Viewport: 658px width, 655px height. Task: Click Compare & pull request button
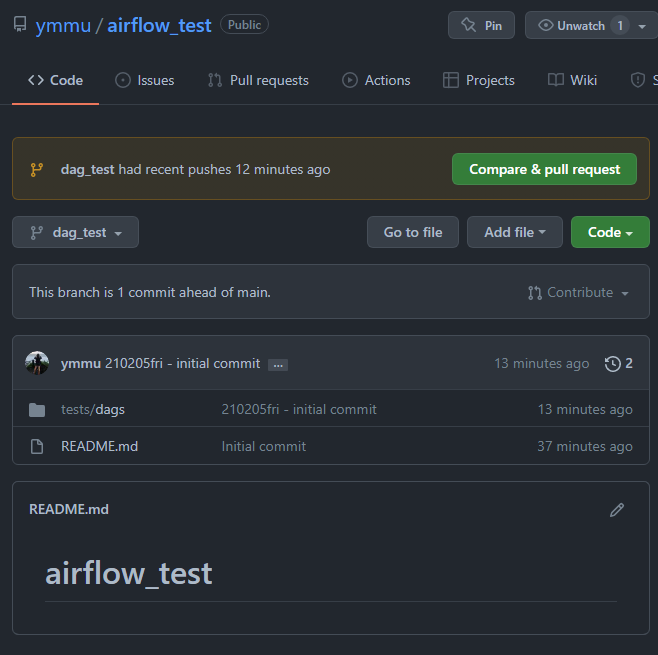(x=544, y=169)
